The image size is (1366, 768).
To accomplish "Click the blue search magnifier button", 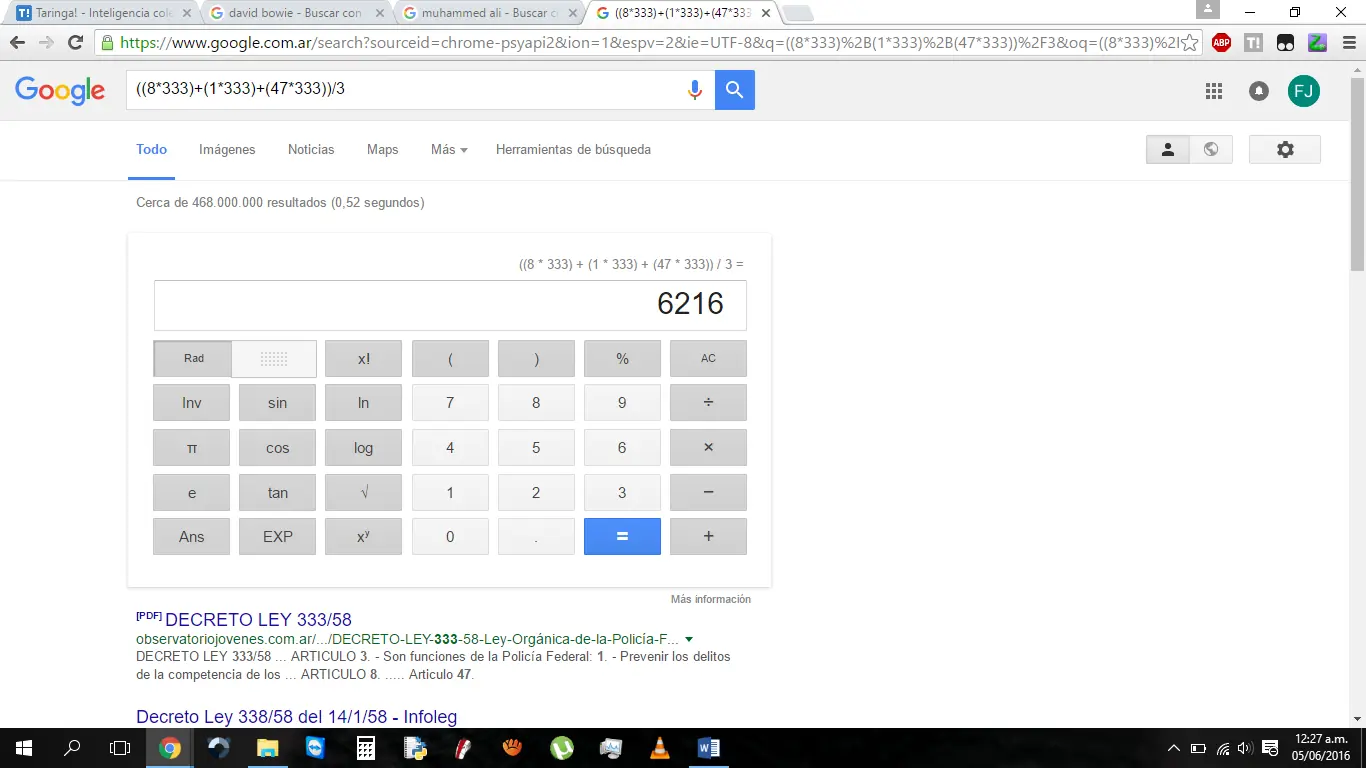I will click(x=735, y=90).
